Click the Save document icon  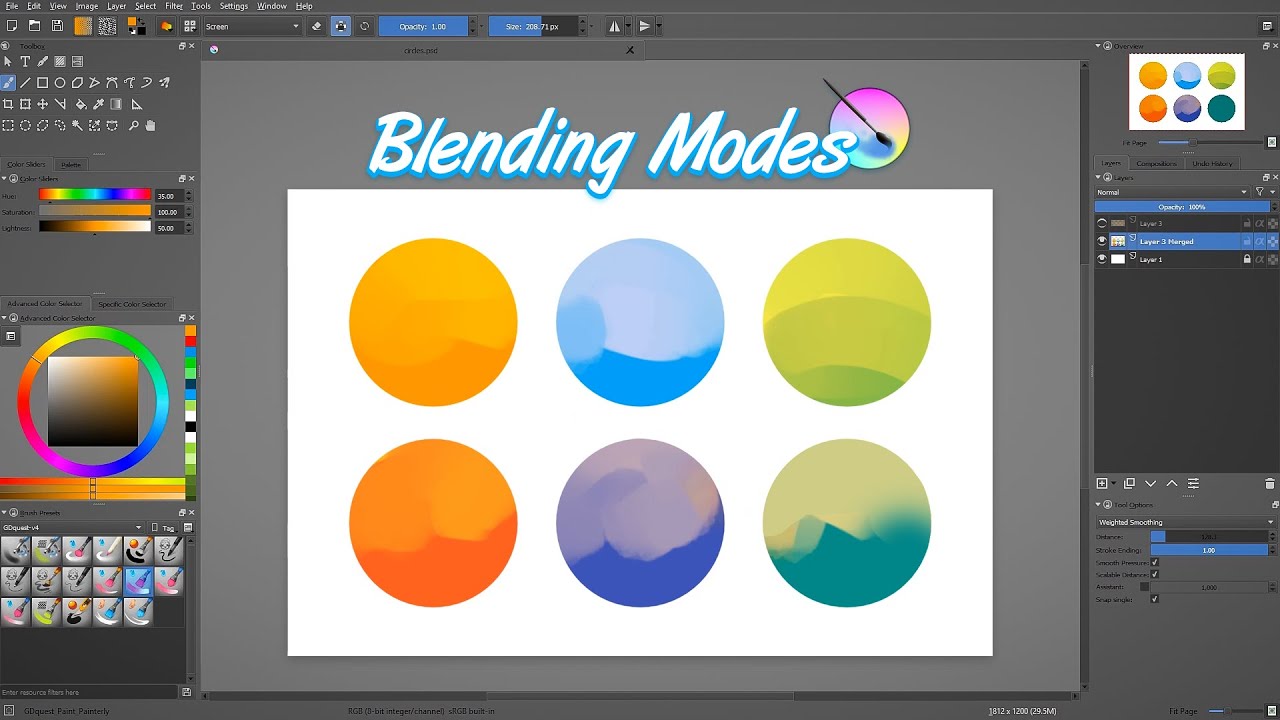click(57, 26)
